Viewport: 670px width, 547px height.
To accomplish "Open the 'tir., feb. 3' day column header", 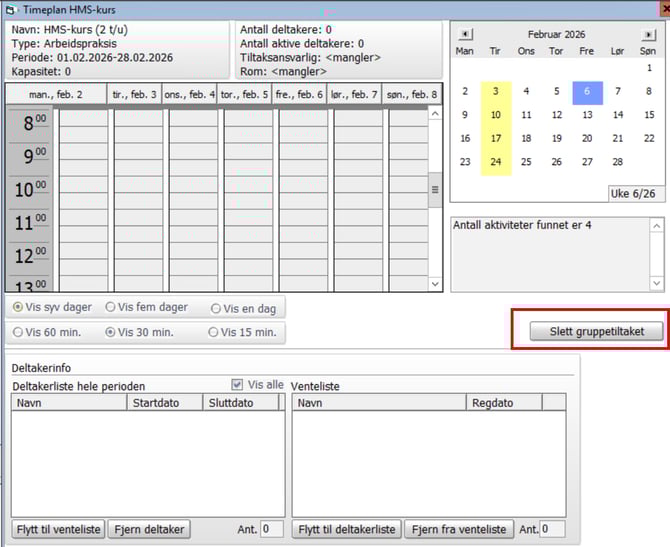I will click(134, 95).
